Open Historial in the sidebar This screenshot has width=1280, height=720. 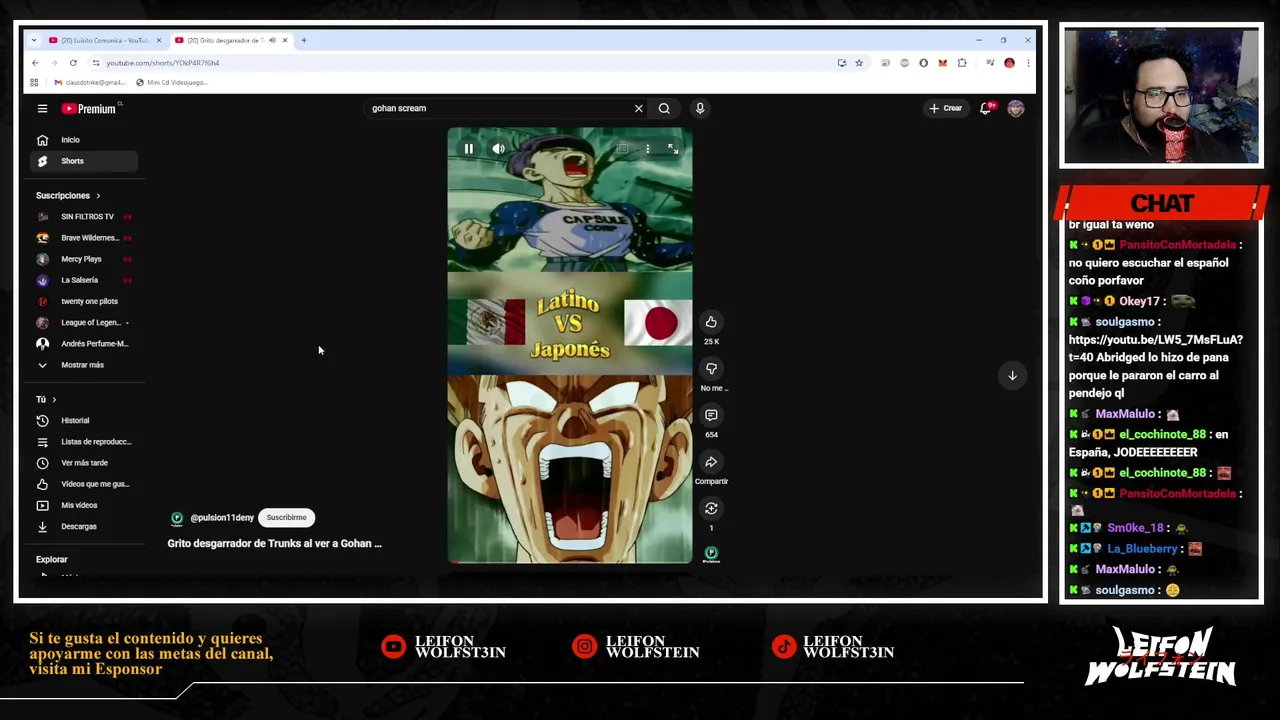click(84, 421)
